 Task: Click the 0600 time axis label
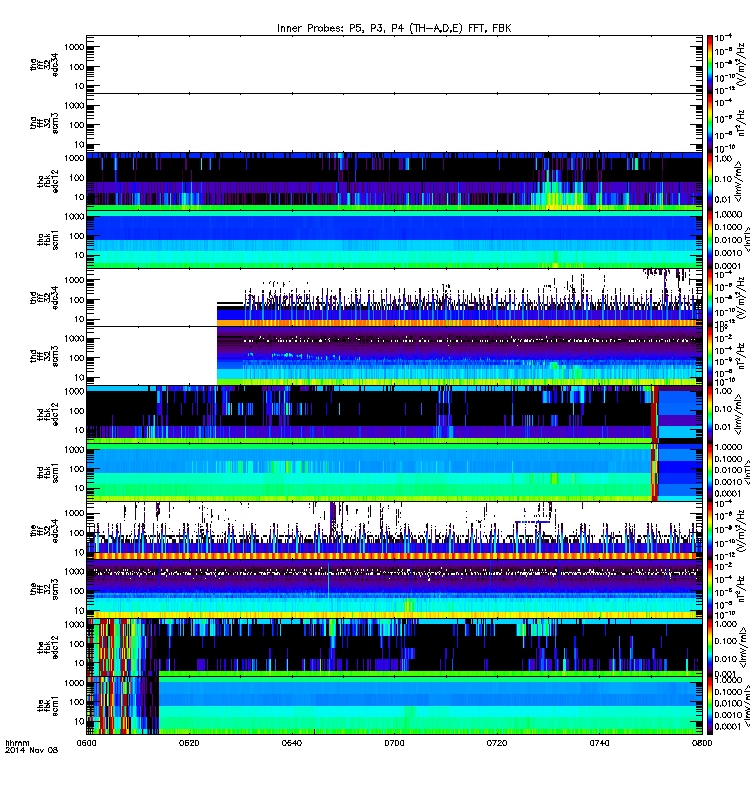pyautogui.click(x=86, y=743)
